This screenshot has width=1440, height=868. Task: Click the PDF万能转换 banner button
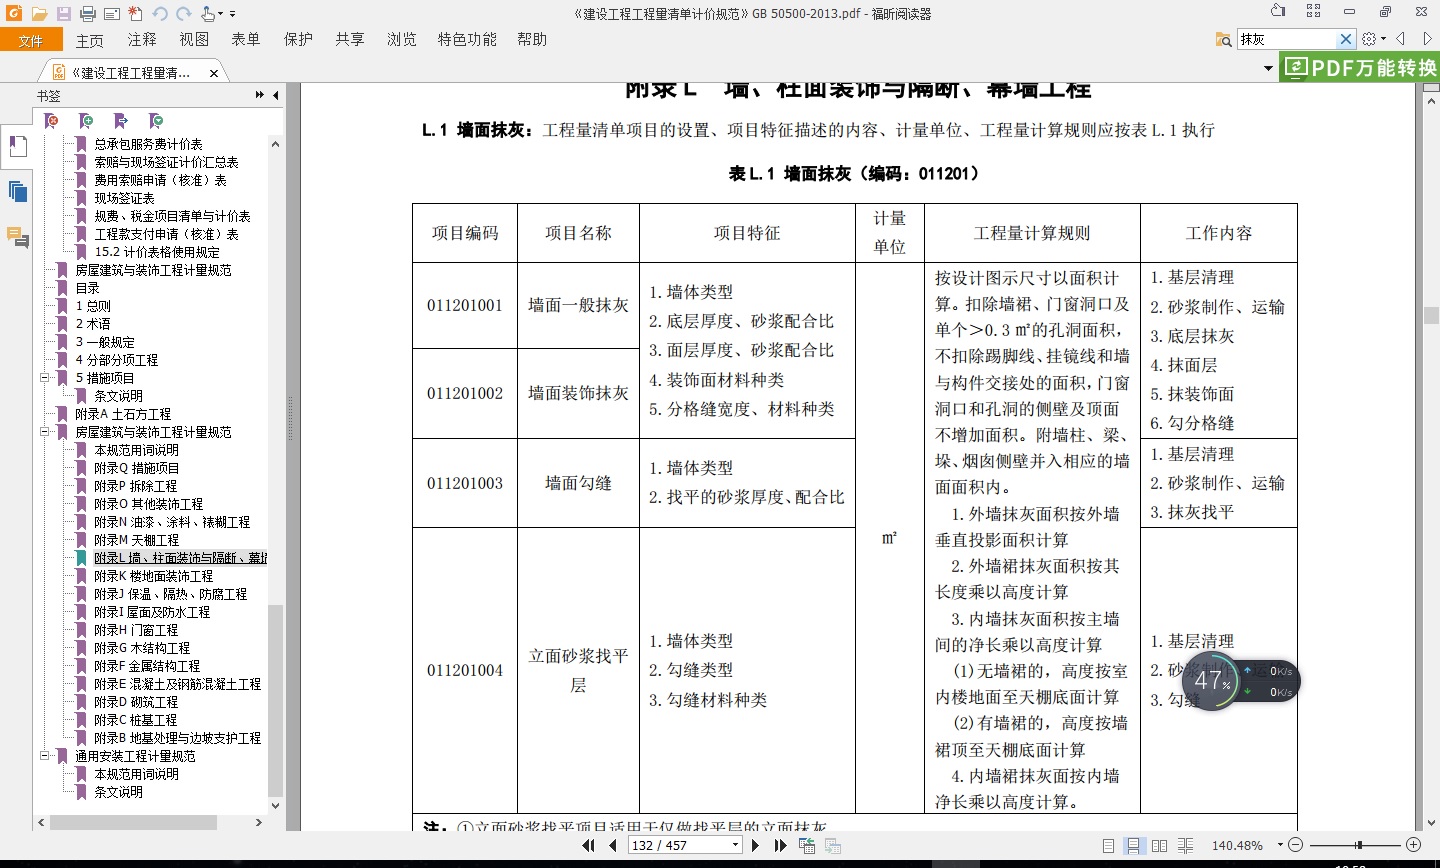(x=1360, y=68)
